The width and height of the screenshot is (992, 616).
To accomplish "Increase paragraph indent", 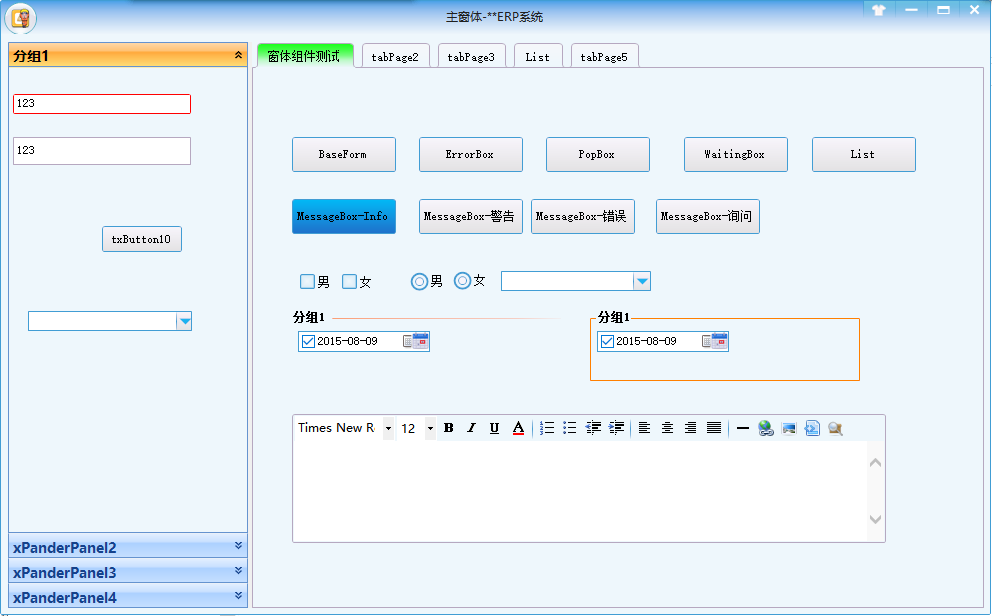I will (616, 428).
